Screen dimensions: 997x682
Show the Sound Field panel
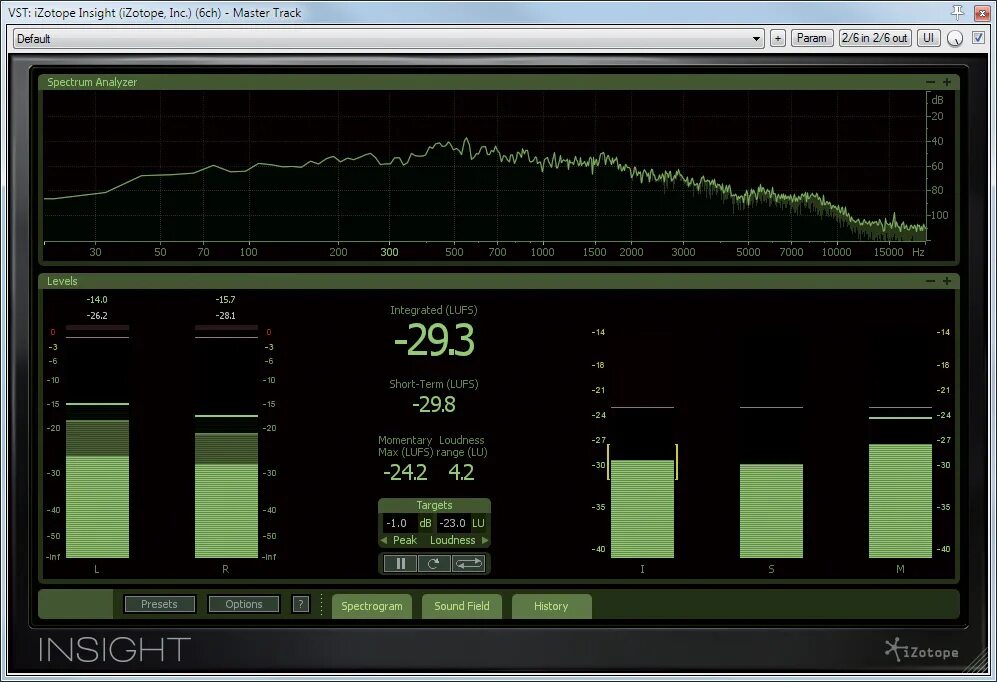(x=462, y=606)
